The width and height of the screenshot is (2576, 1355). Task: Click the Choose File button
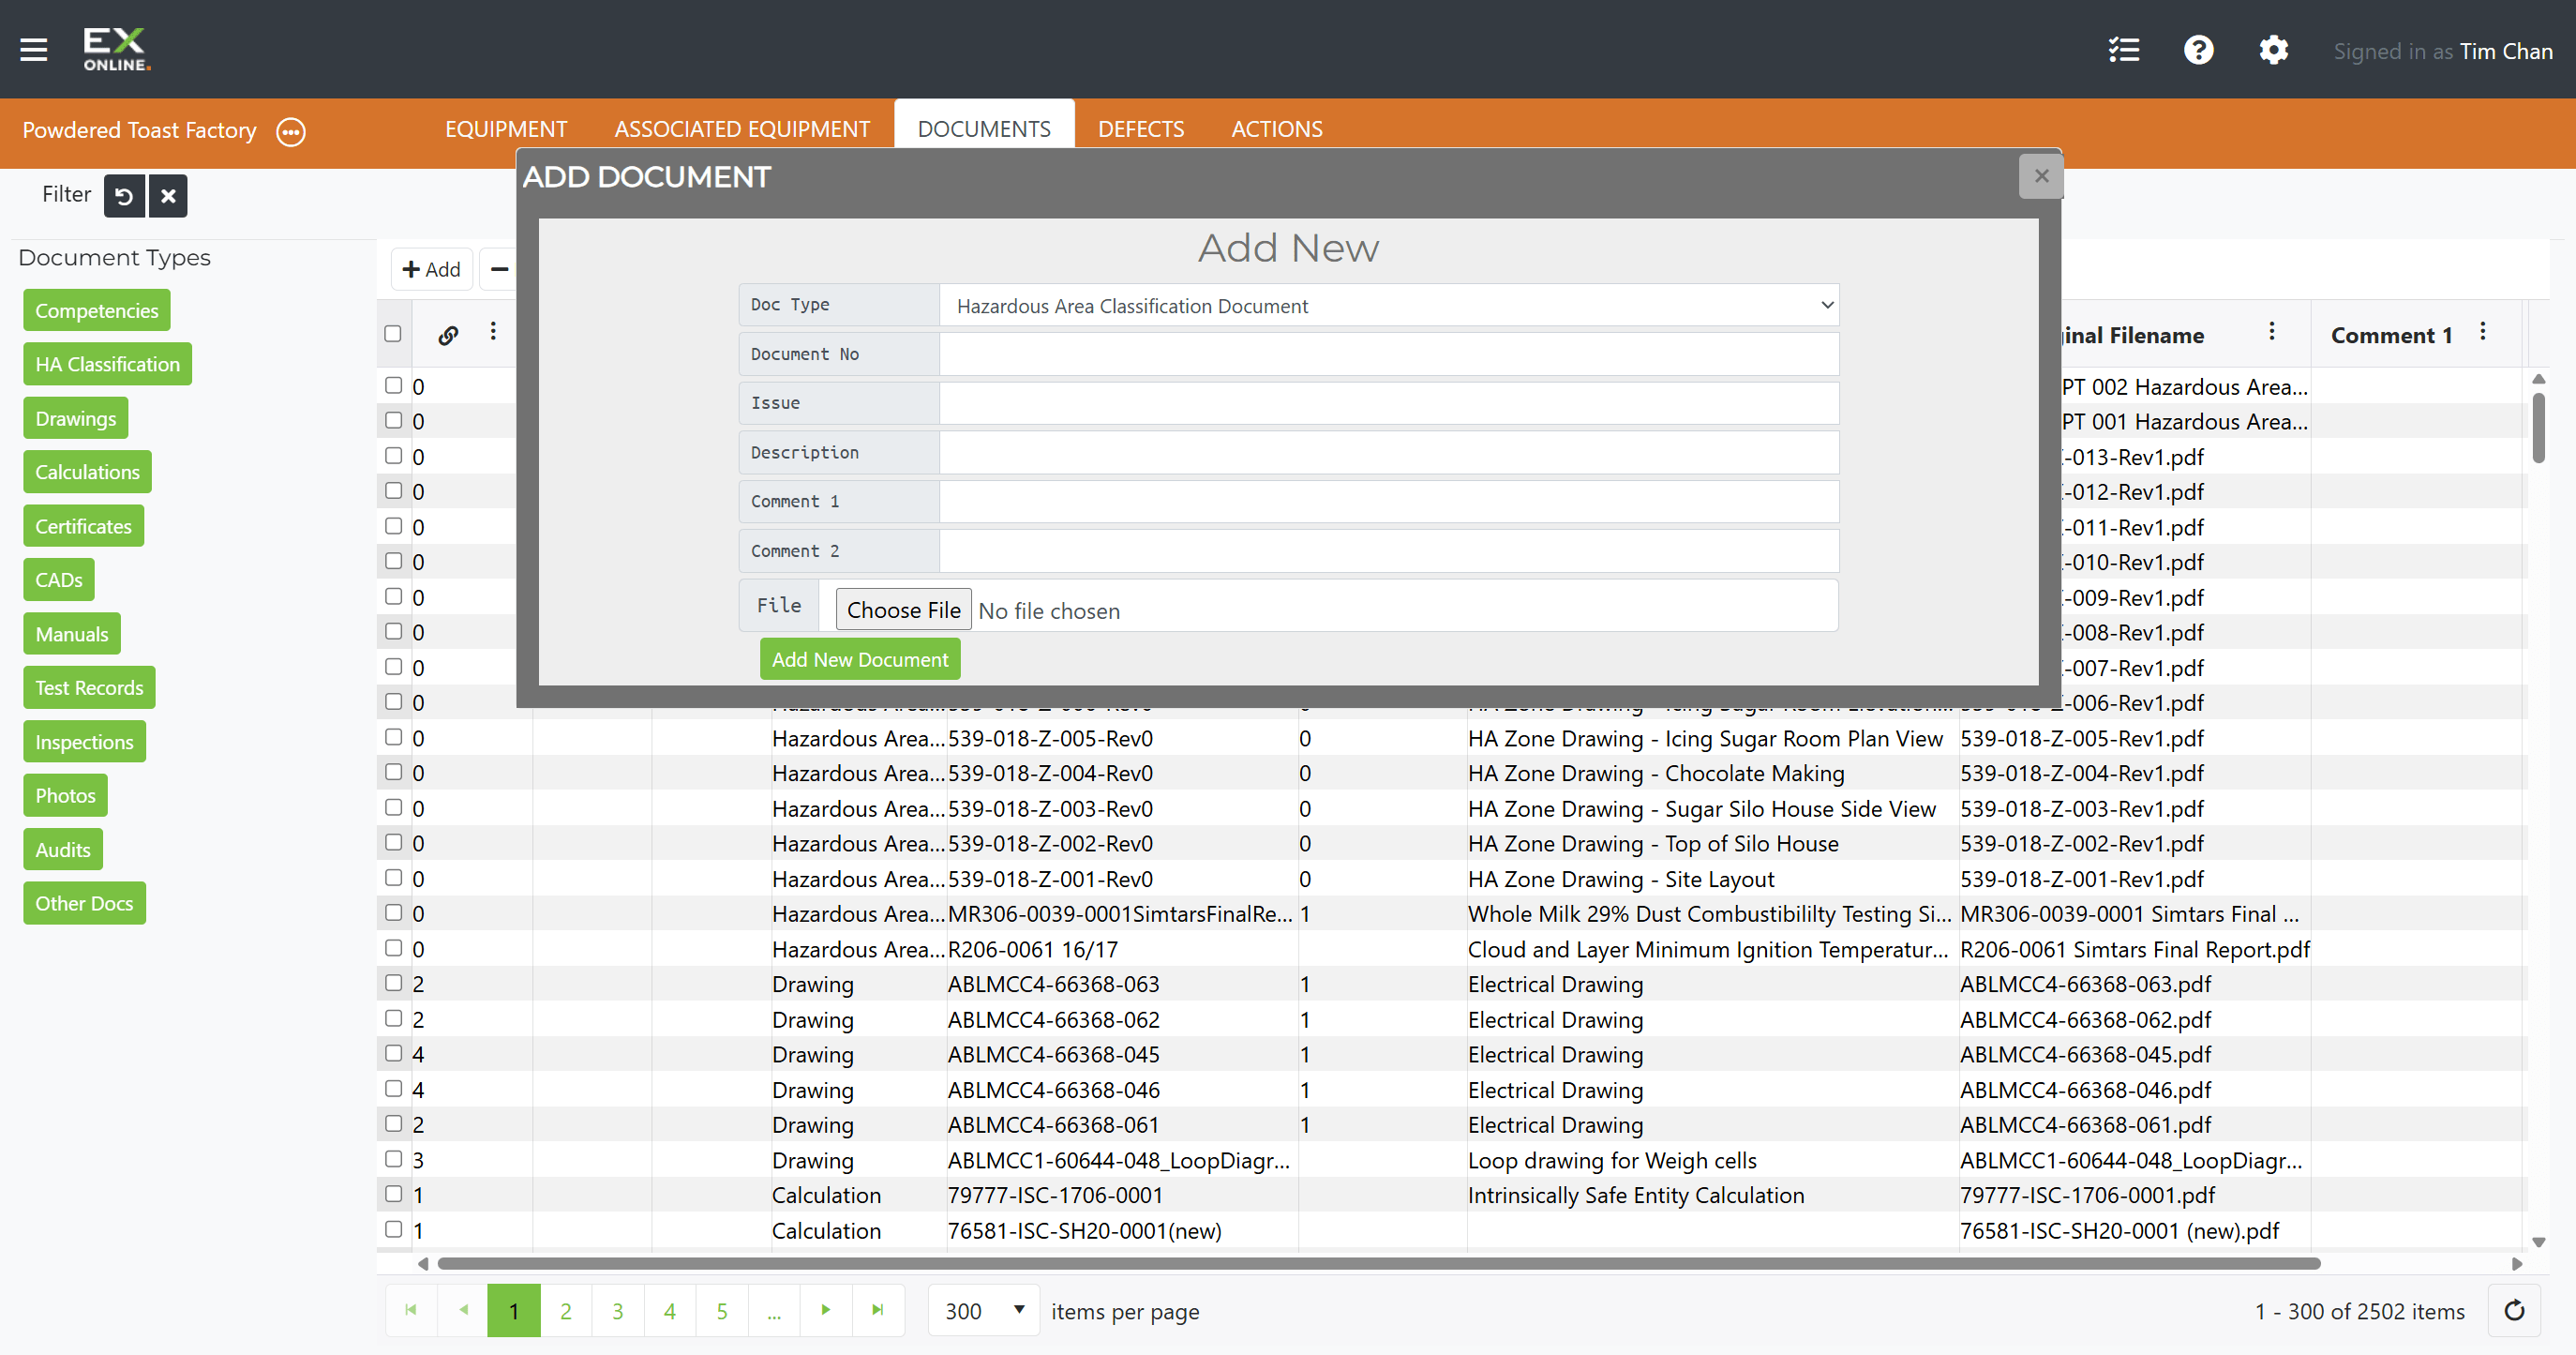903,610
